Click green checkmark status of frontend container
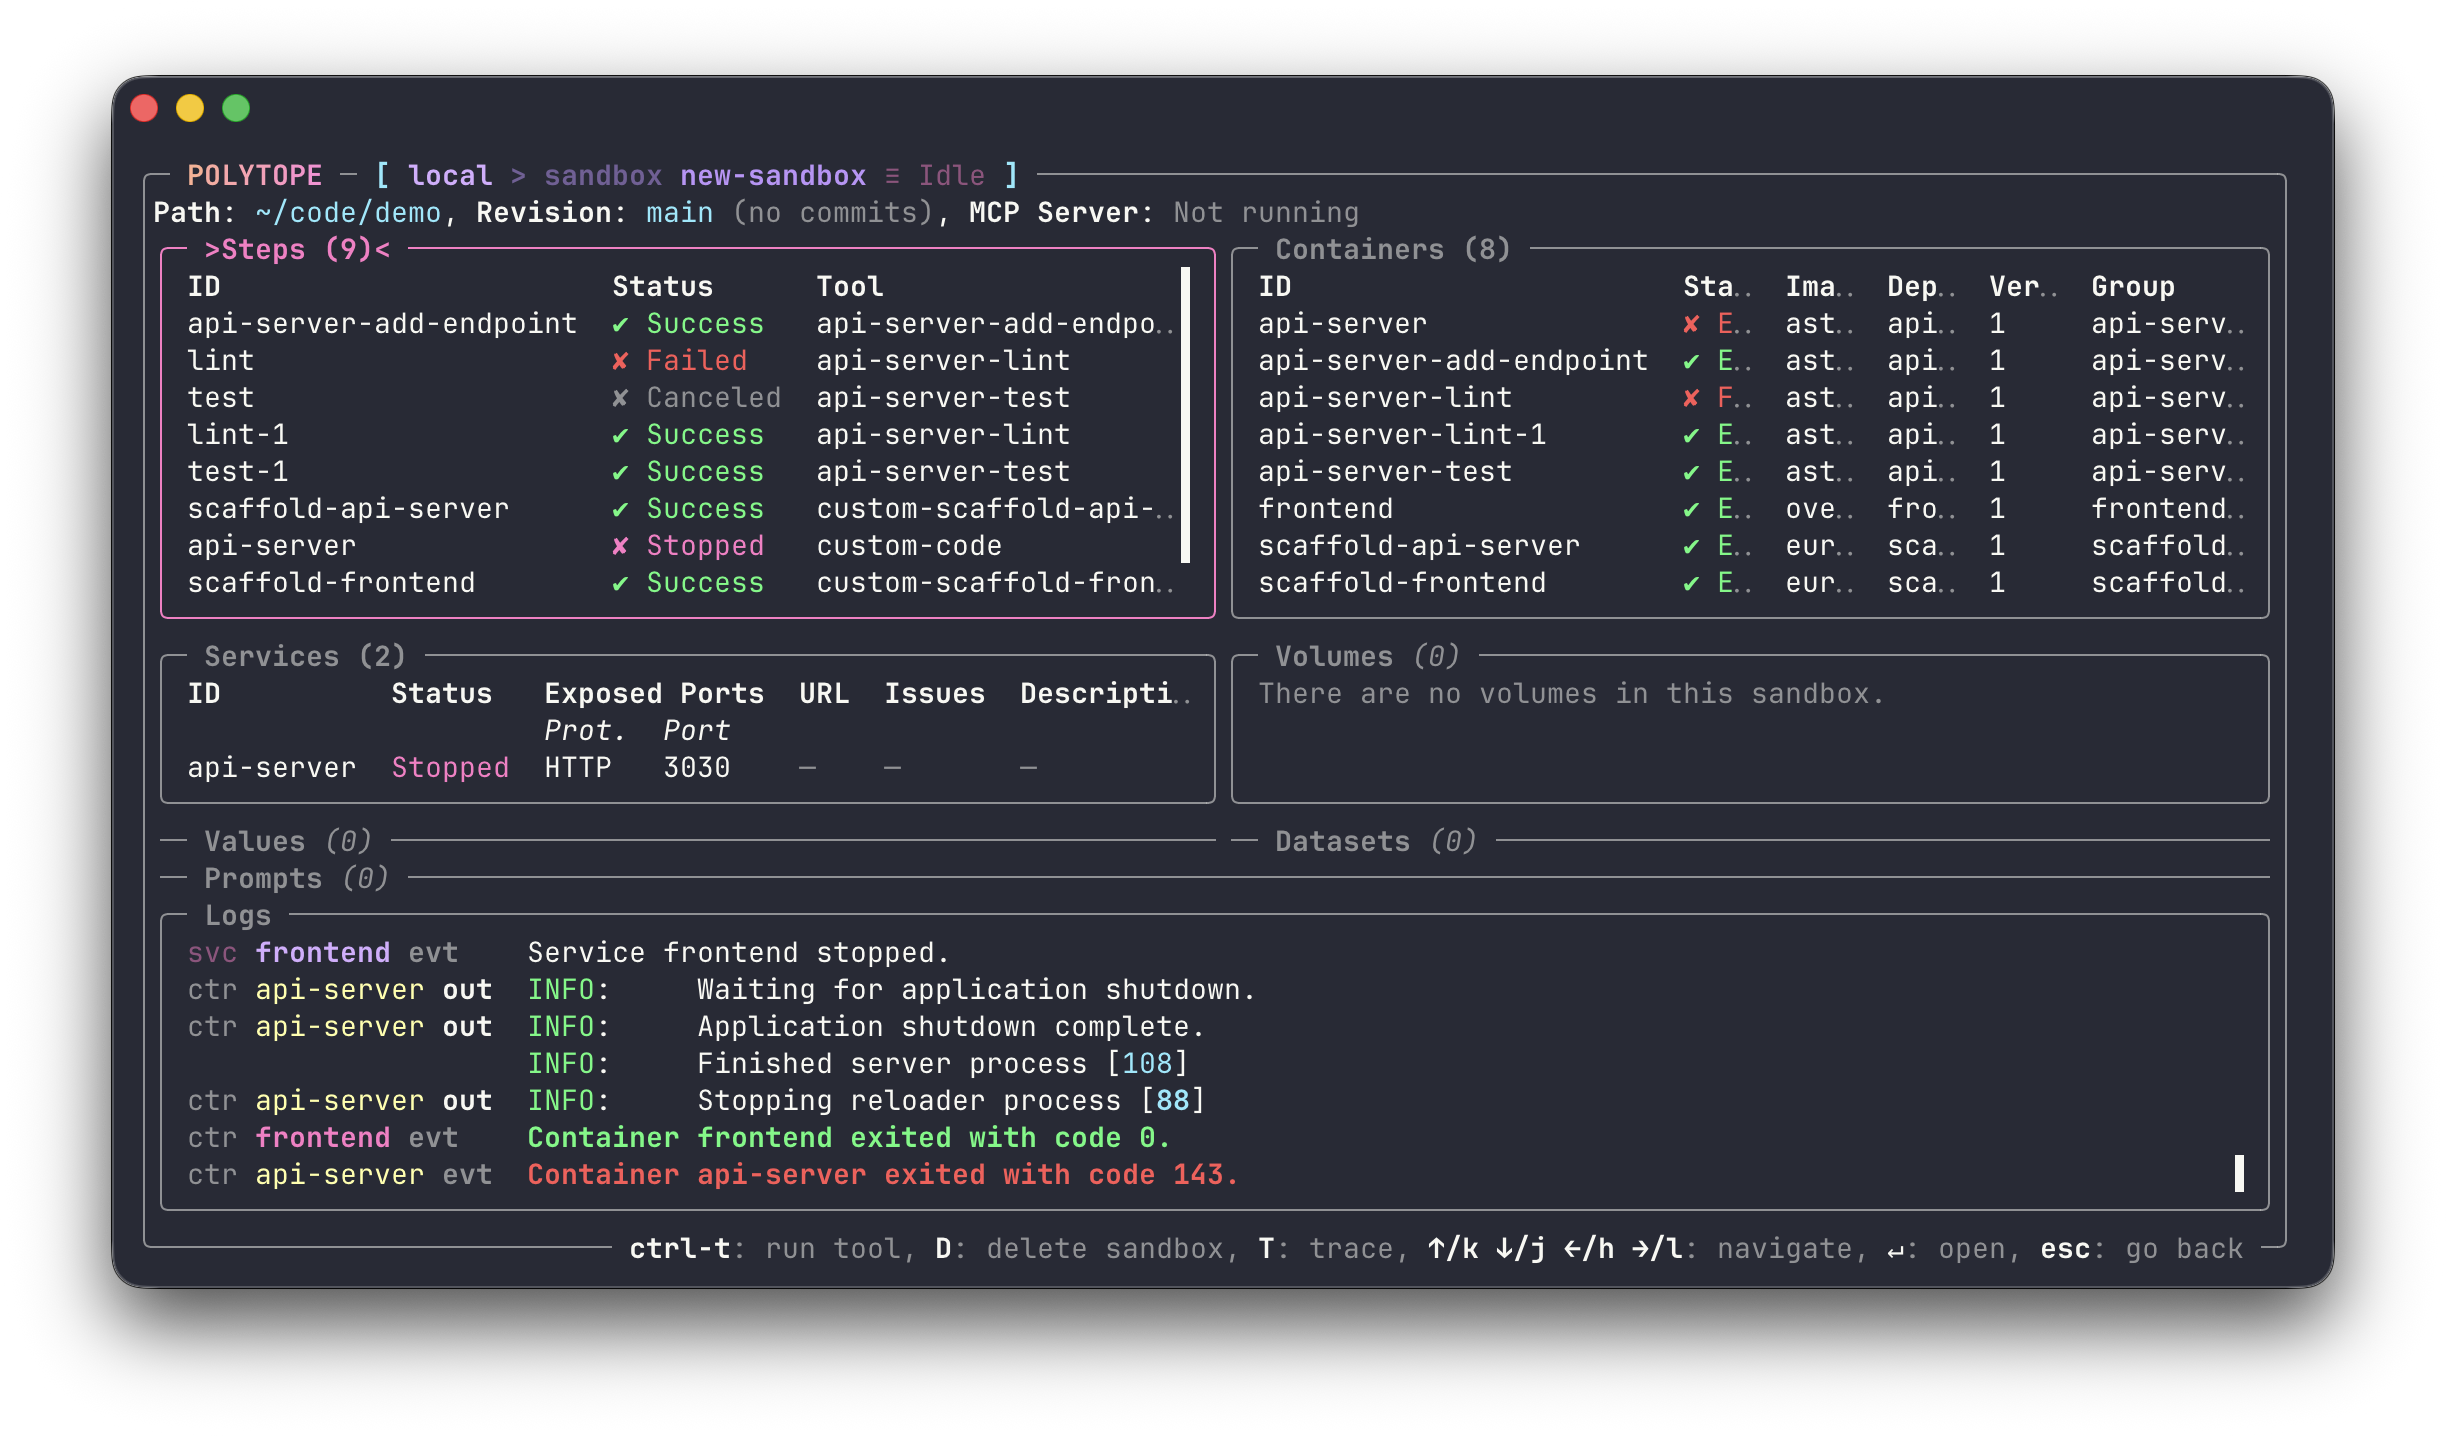This screenshot has width=2446, height=1436. point(1691,509)
